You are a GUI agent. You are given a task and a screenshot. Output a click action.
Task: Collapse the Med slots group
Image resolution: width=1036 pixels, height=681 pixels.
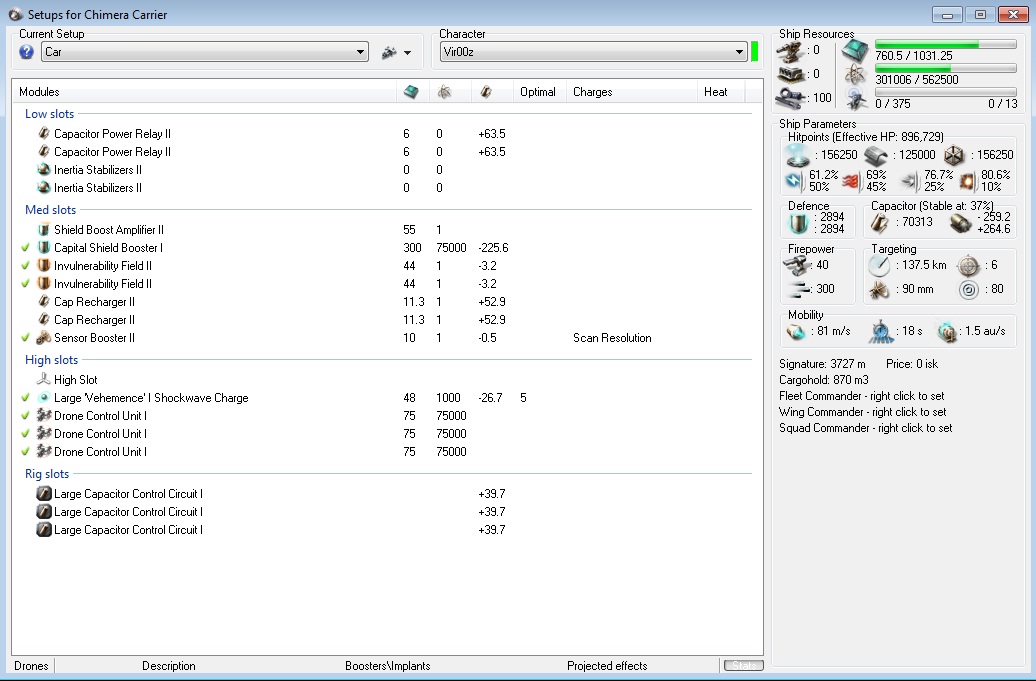point(50,209)
